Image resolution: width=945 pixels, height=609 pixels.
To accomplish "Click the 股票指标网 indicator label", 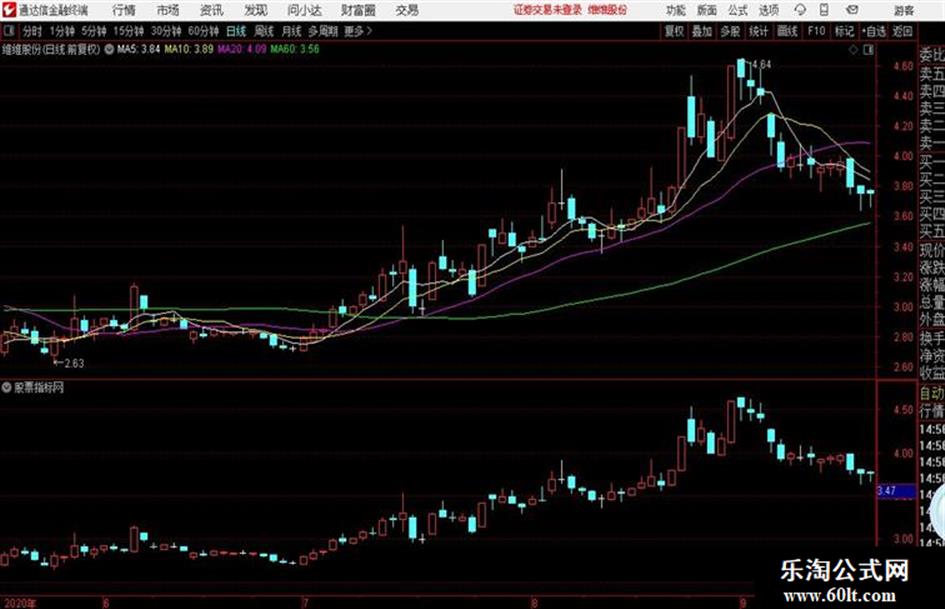I will [39, 387].
